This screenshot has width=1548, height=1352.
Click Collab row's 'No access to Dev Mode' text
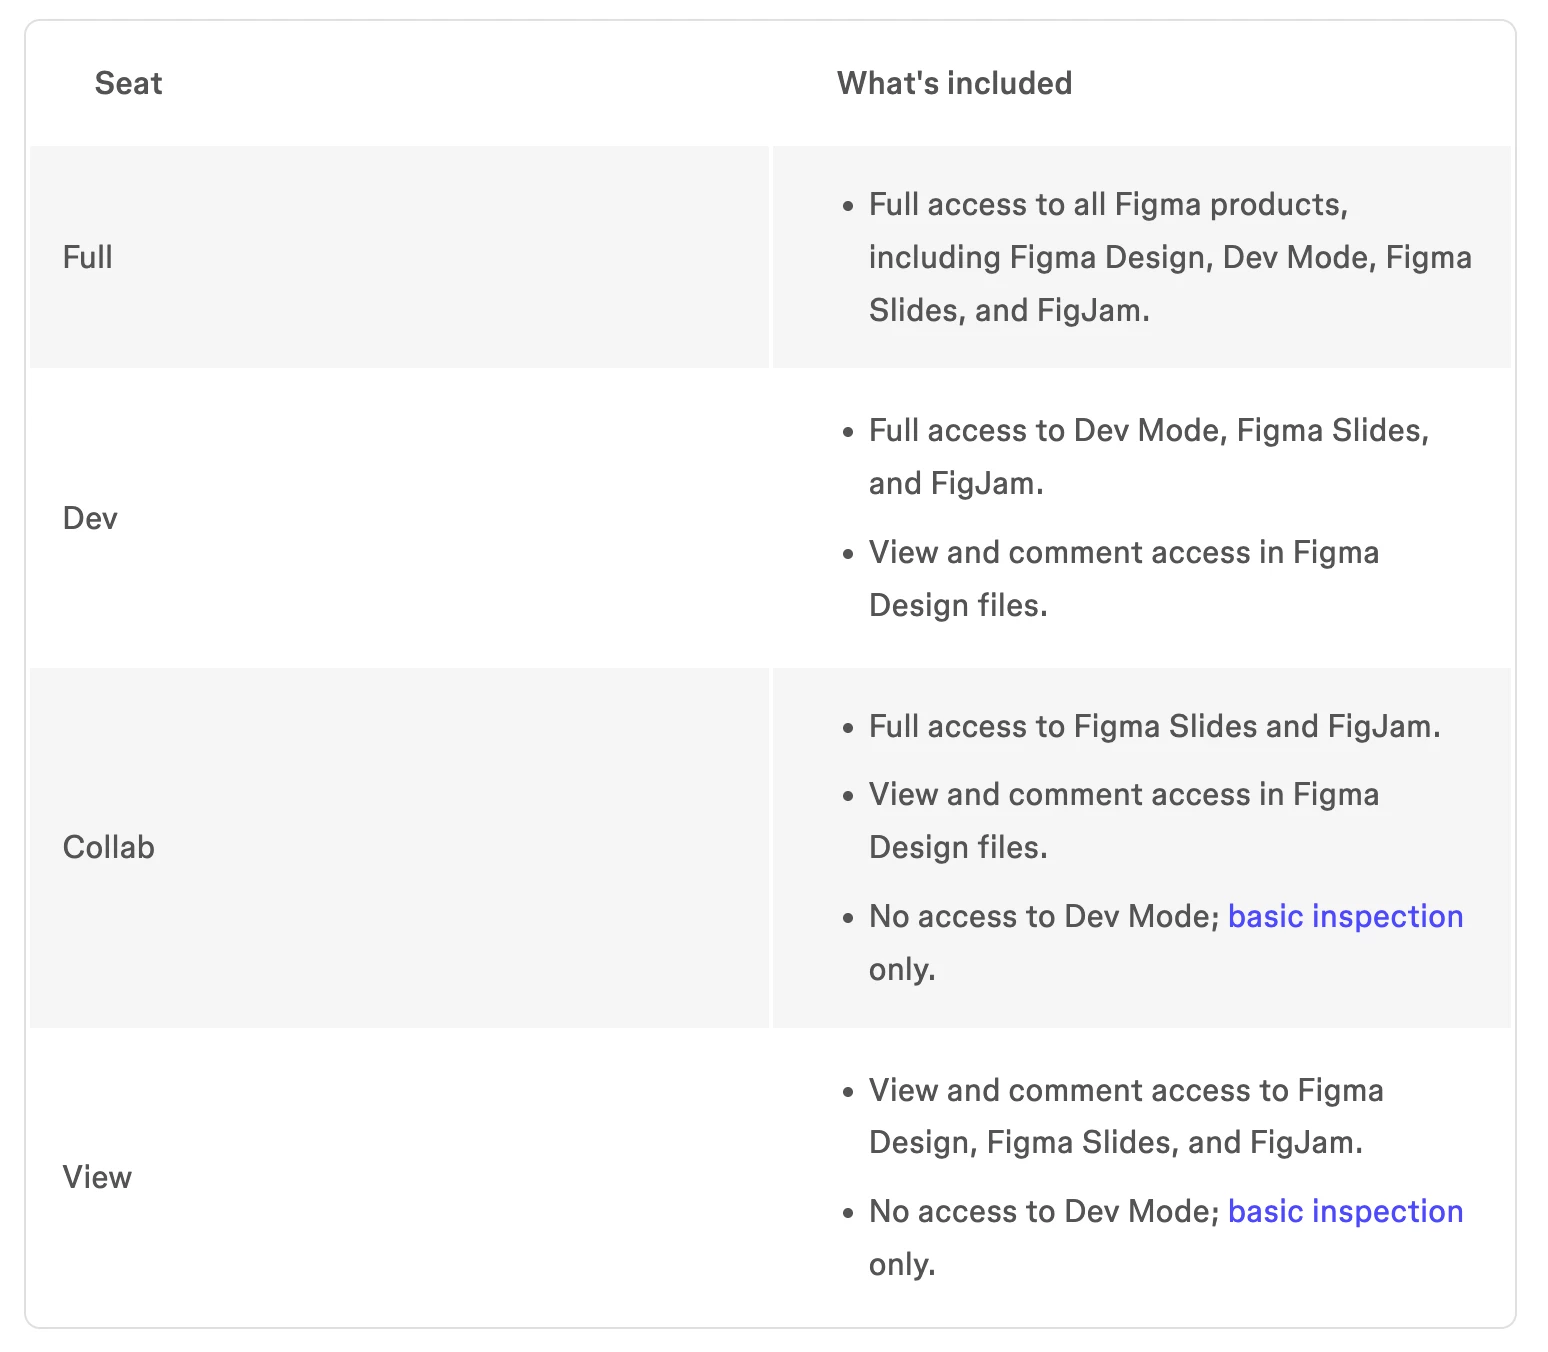click(x=1042, y=916)
